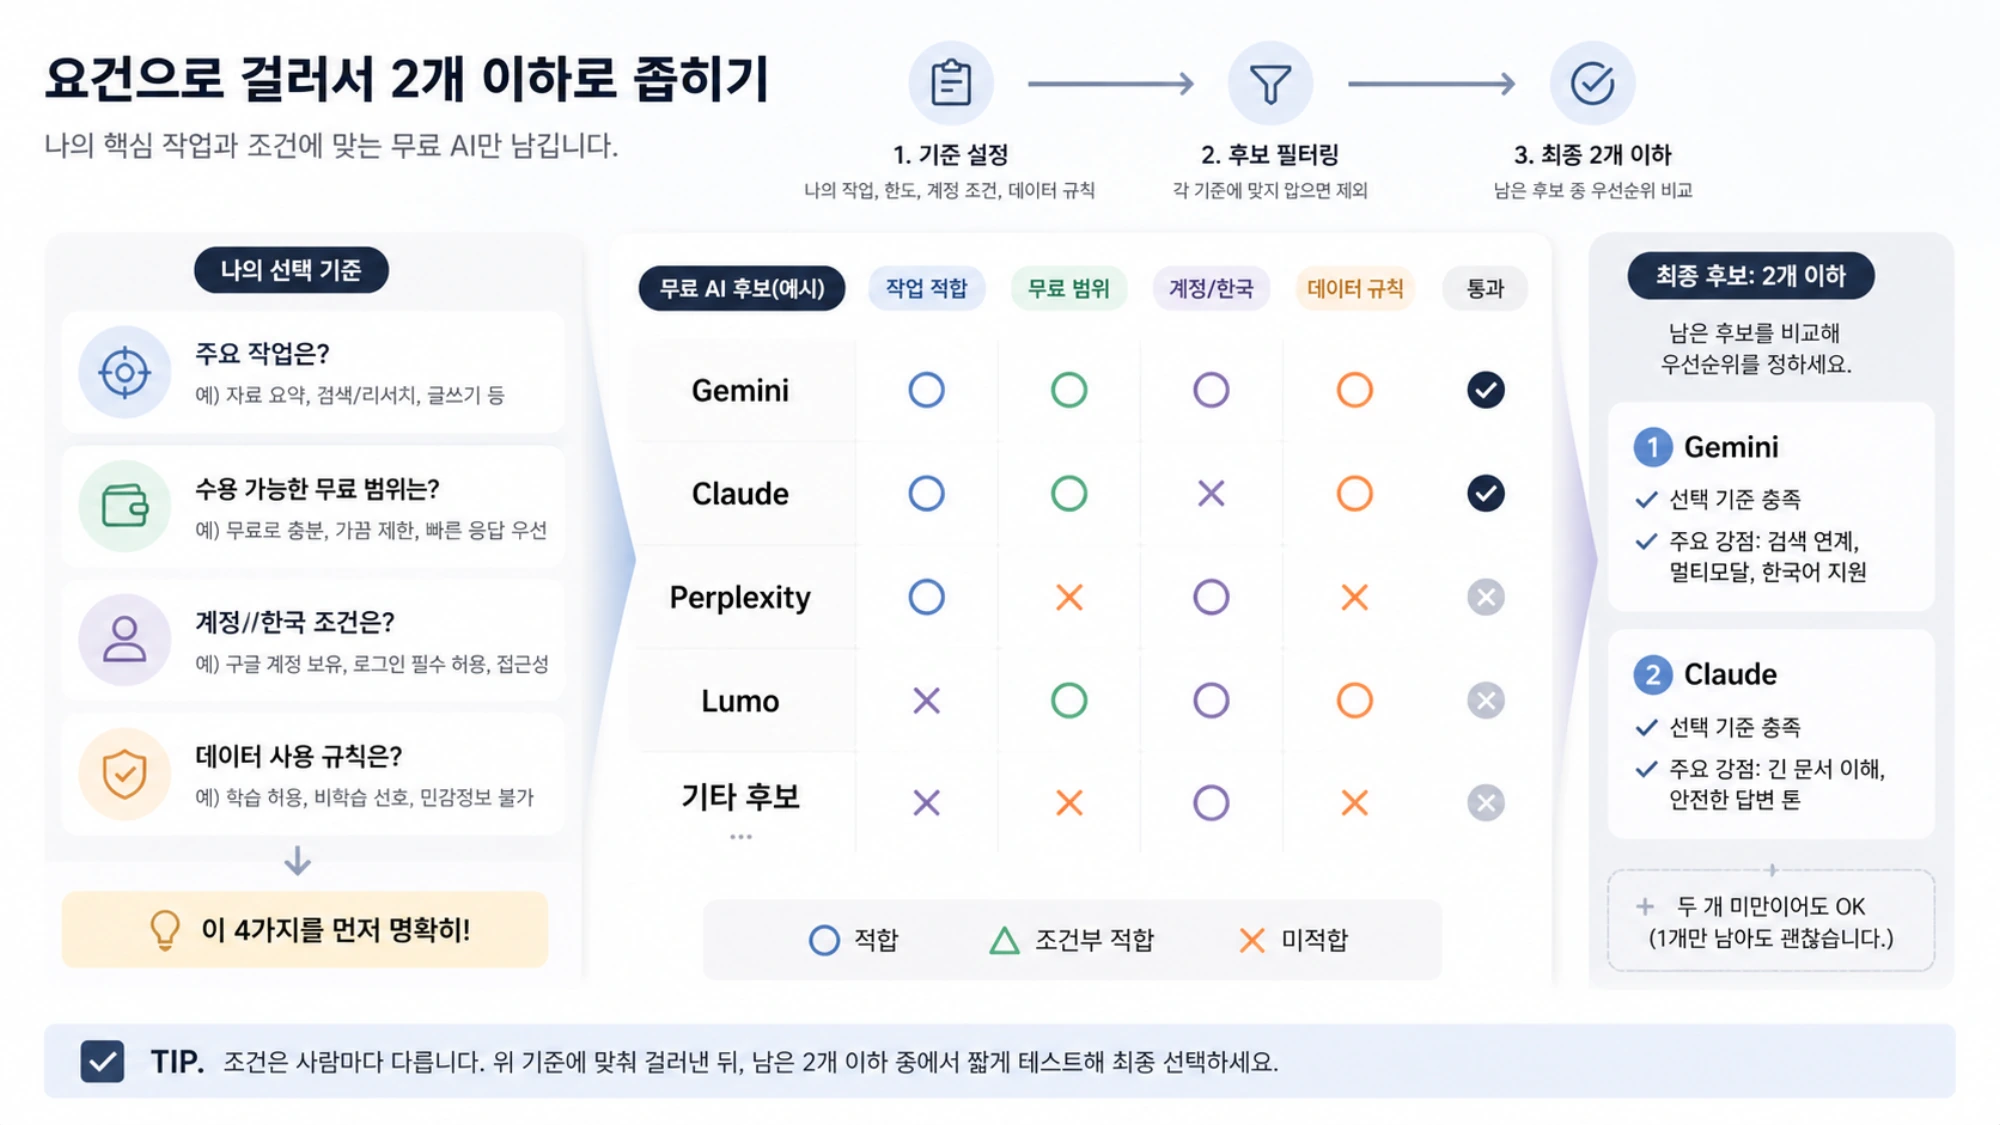
Task: Click the shield icon beside 데이터 사용 규칙은?
Action: tap(124, 774)
